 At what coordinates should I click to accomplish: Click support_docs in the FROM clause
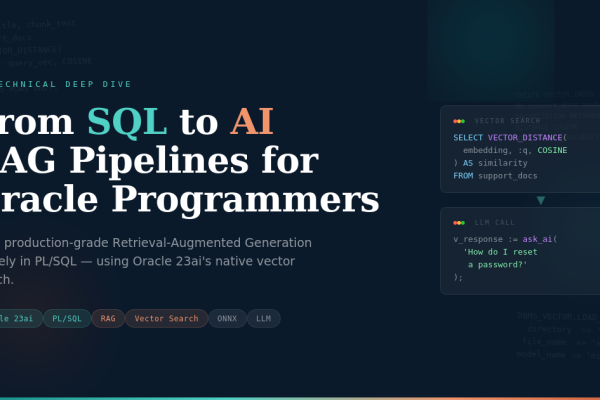click(x=508, y=176)
